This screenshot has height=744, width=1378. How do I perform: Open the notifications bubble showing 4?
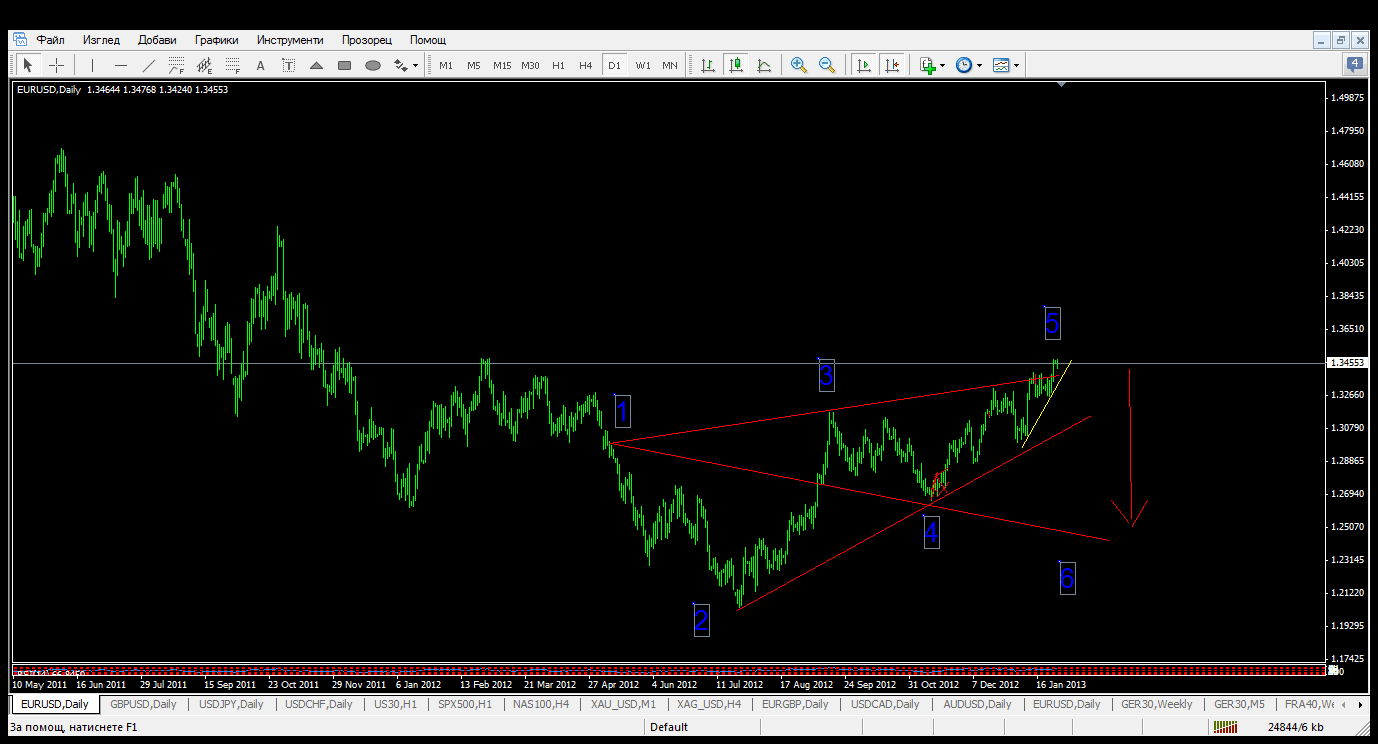point(1355,65)
